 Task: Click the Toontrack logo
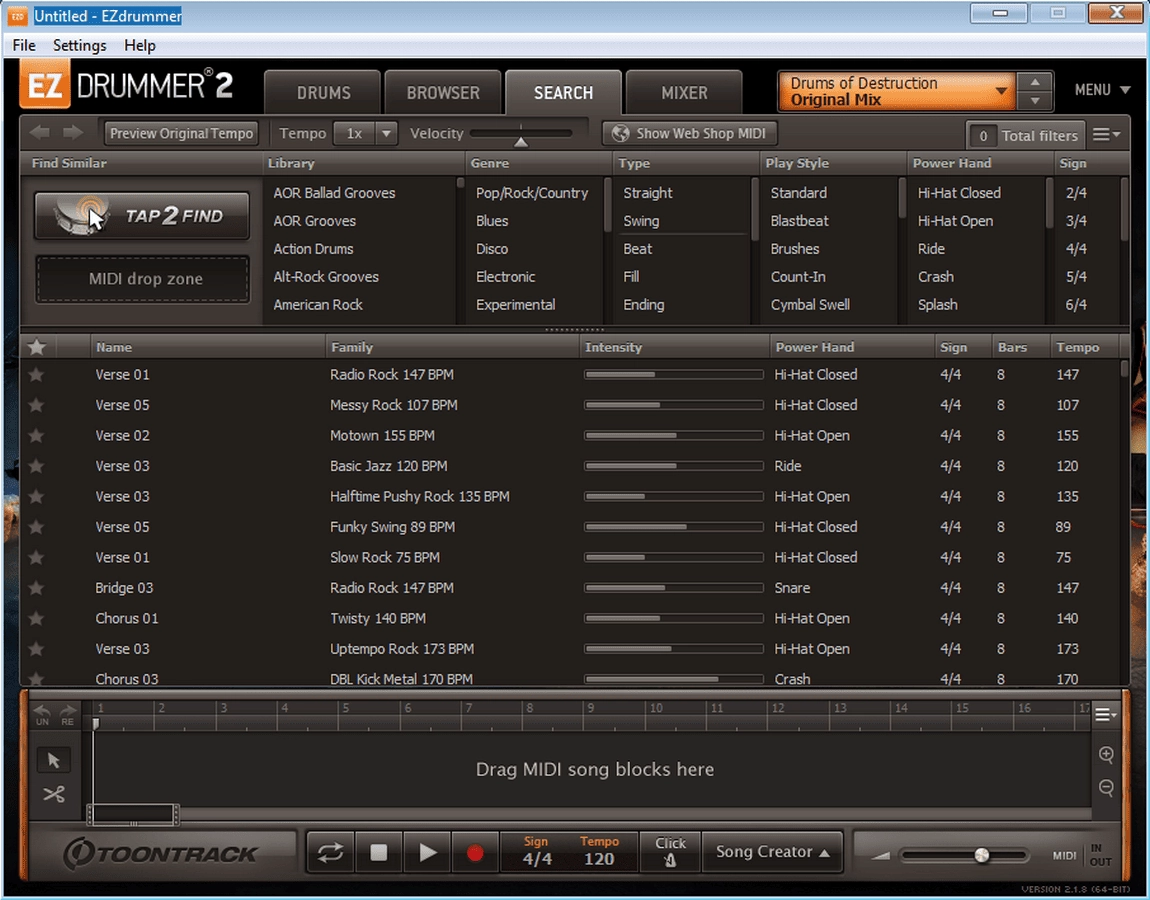click(161, 852)
